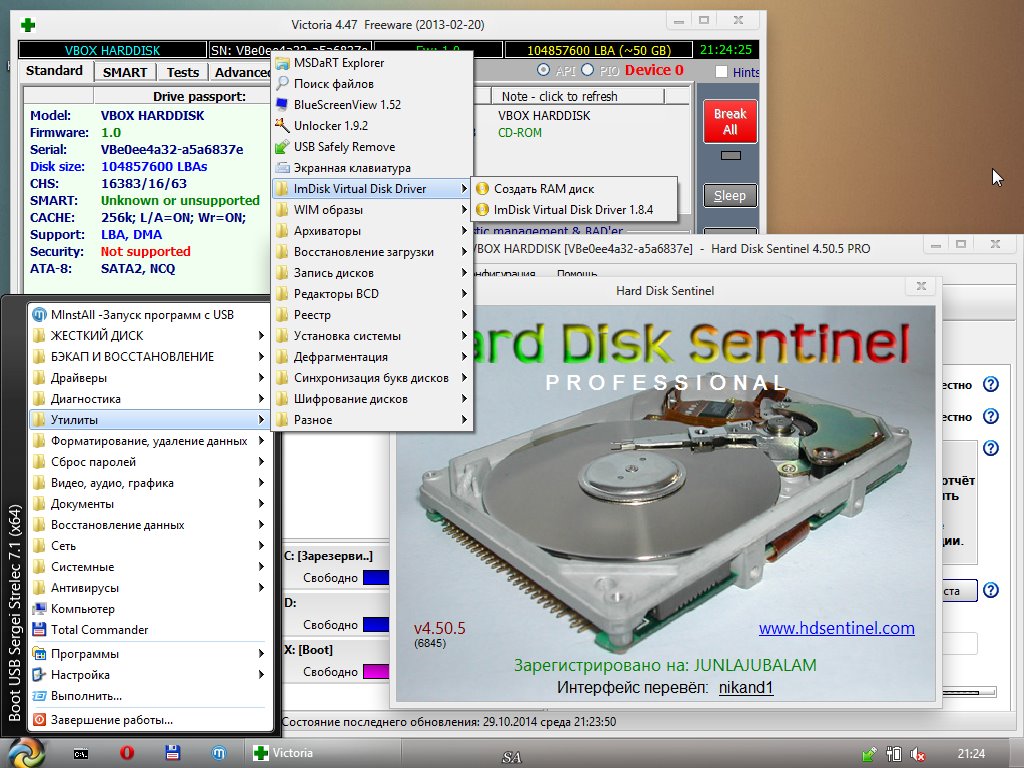Select CD-ROM entry in device list

(520, 133)
